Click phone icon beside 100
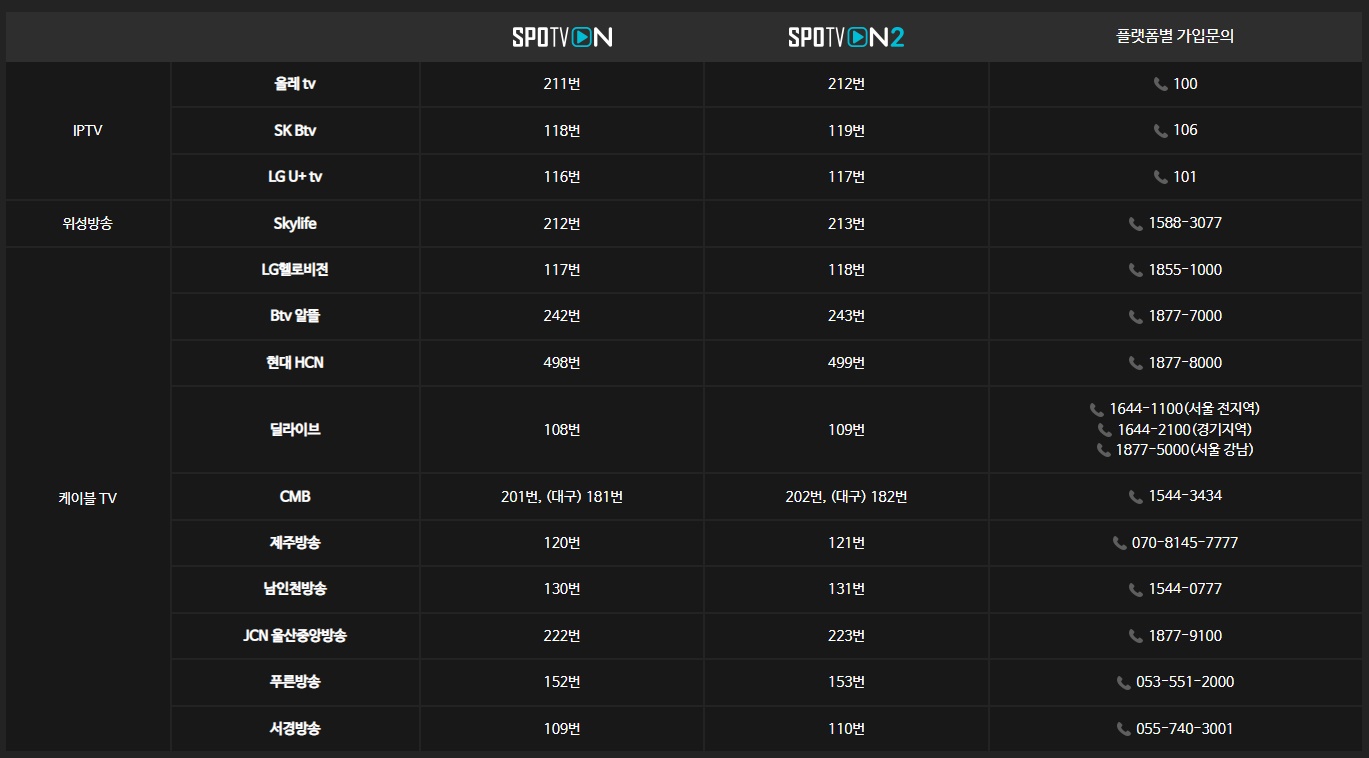 pos(1161,85)
